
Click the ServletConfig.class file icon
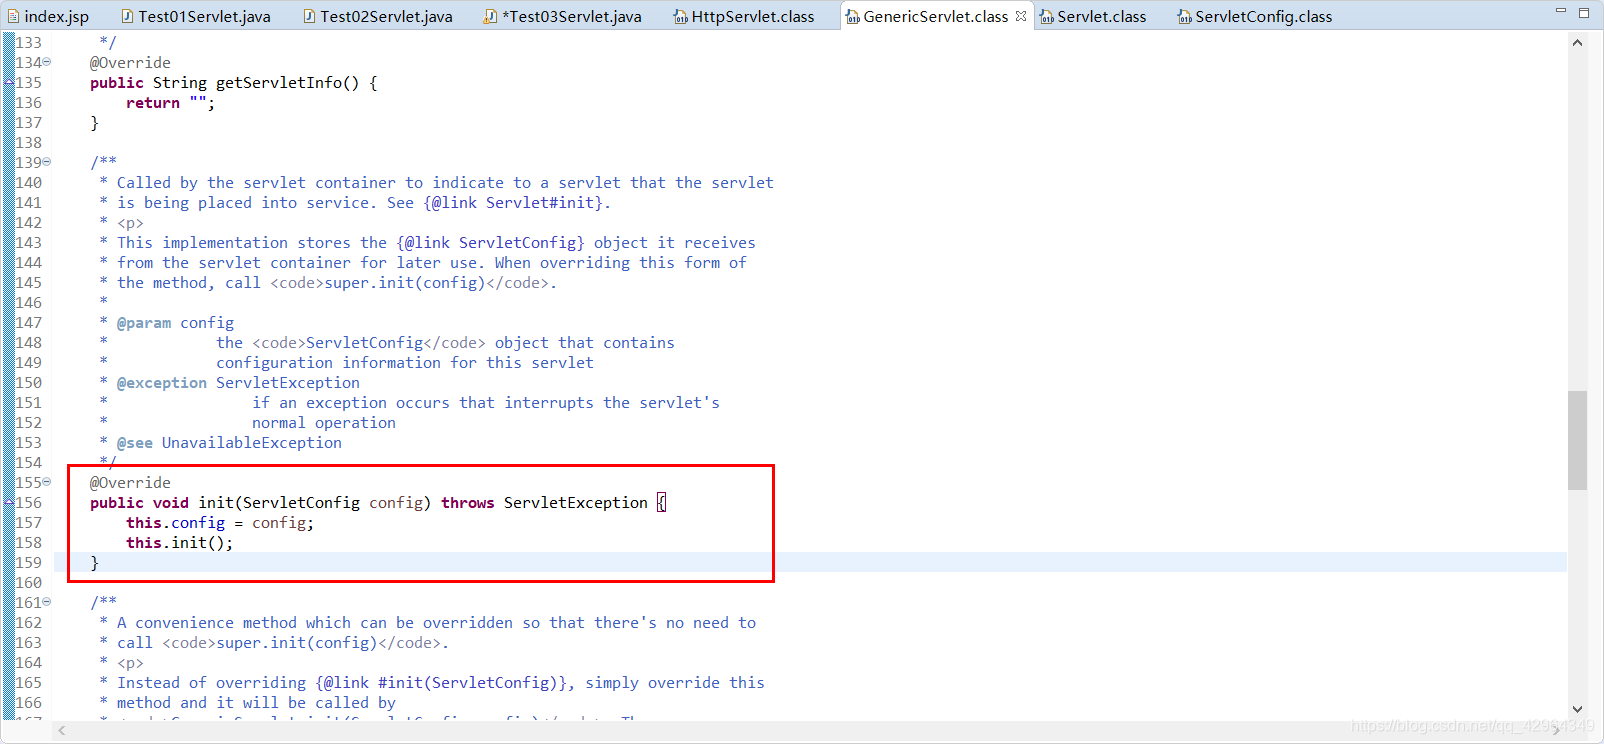pos(1185,16)
